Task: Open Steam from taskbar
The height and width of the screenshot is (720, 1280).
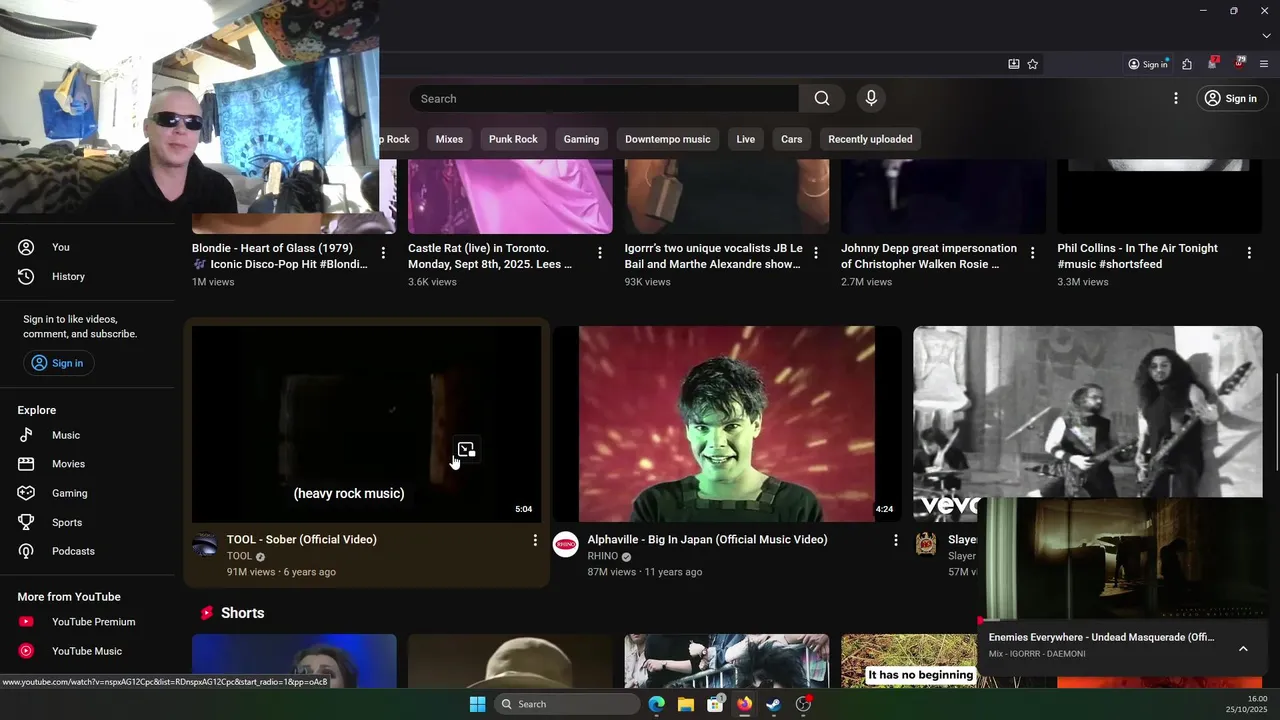Action: click(774, 704)
